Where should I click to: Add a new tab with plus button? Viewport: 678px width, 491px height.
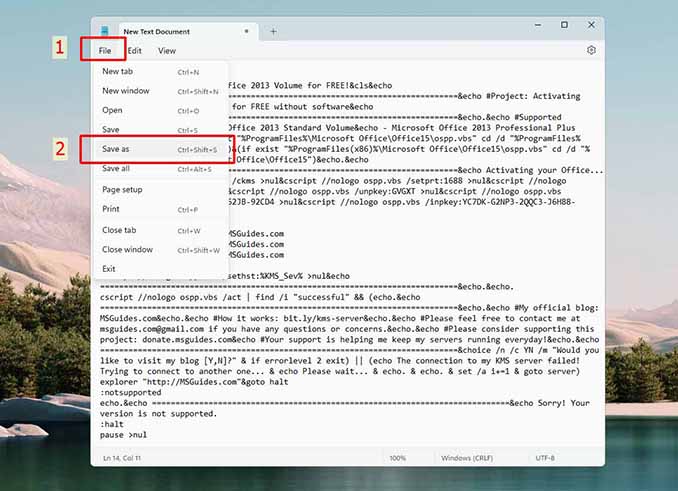[x=273, y=31]
